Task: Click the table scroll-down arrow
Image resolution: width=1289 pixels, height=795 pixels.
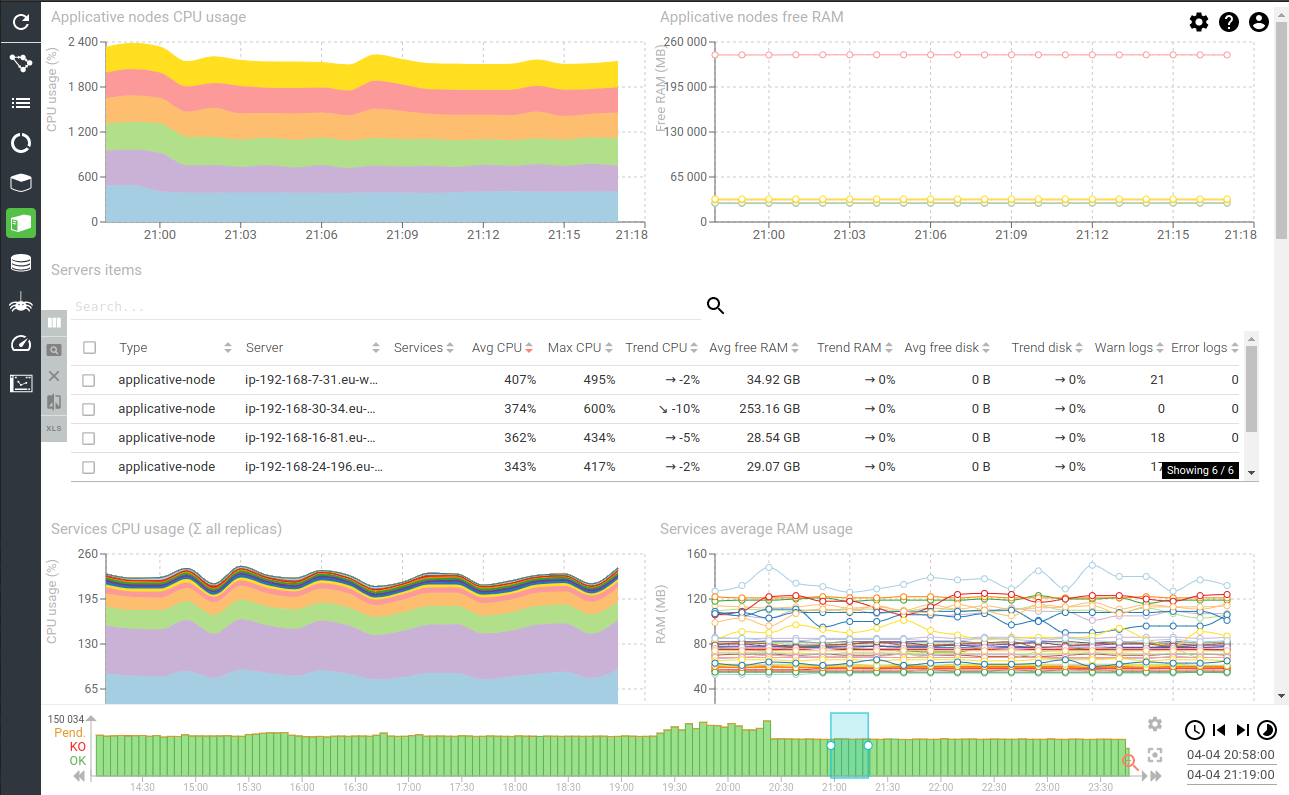Action: 1251,473
